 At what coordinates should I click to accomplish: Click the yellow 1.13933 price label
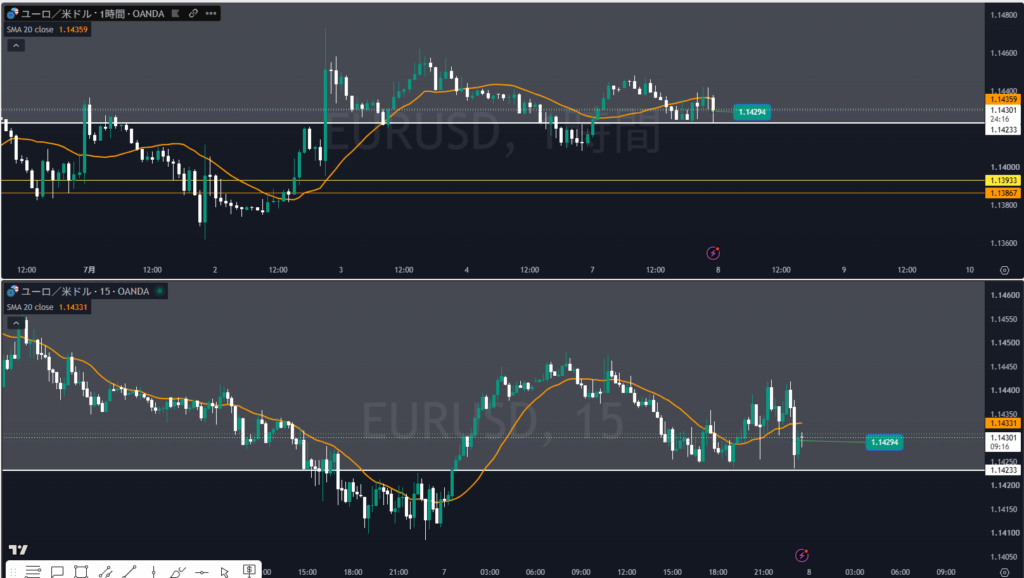pos(1003,180)
